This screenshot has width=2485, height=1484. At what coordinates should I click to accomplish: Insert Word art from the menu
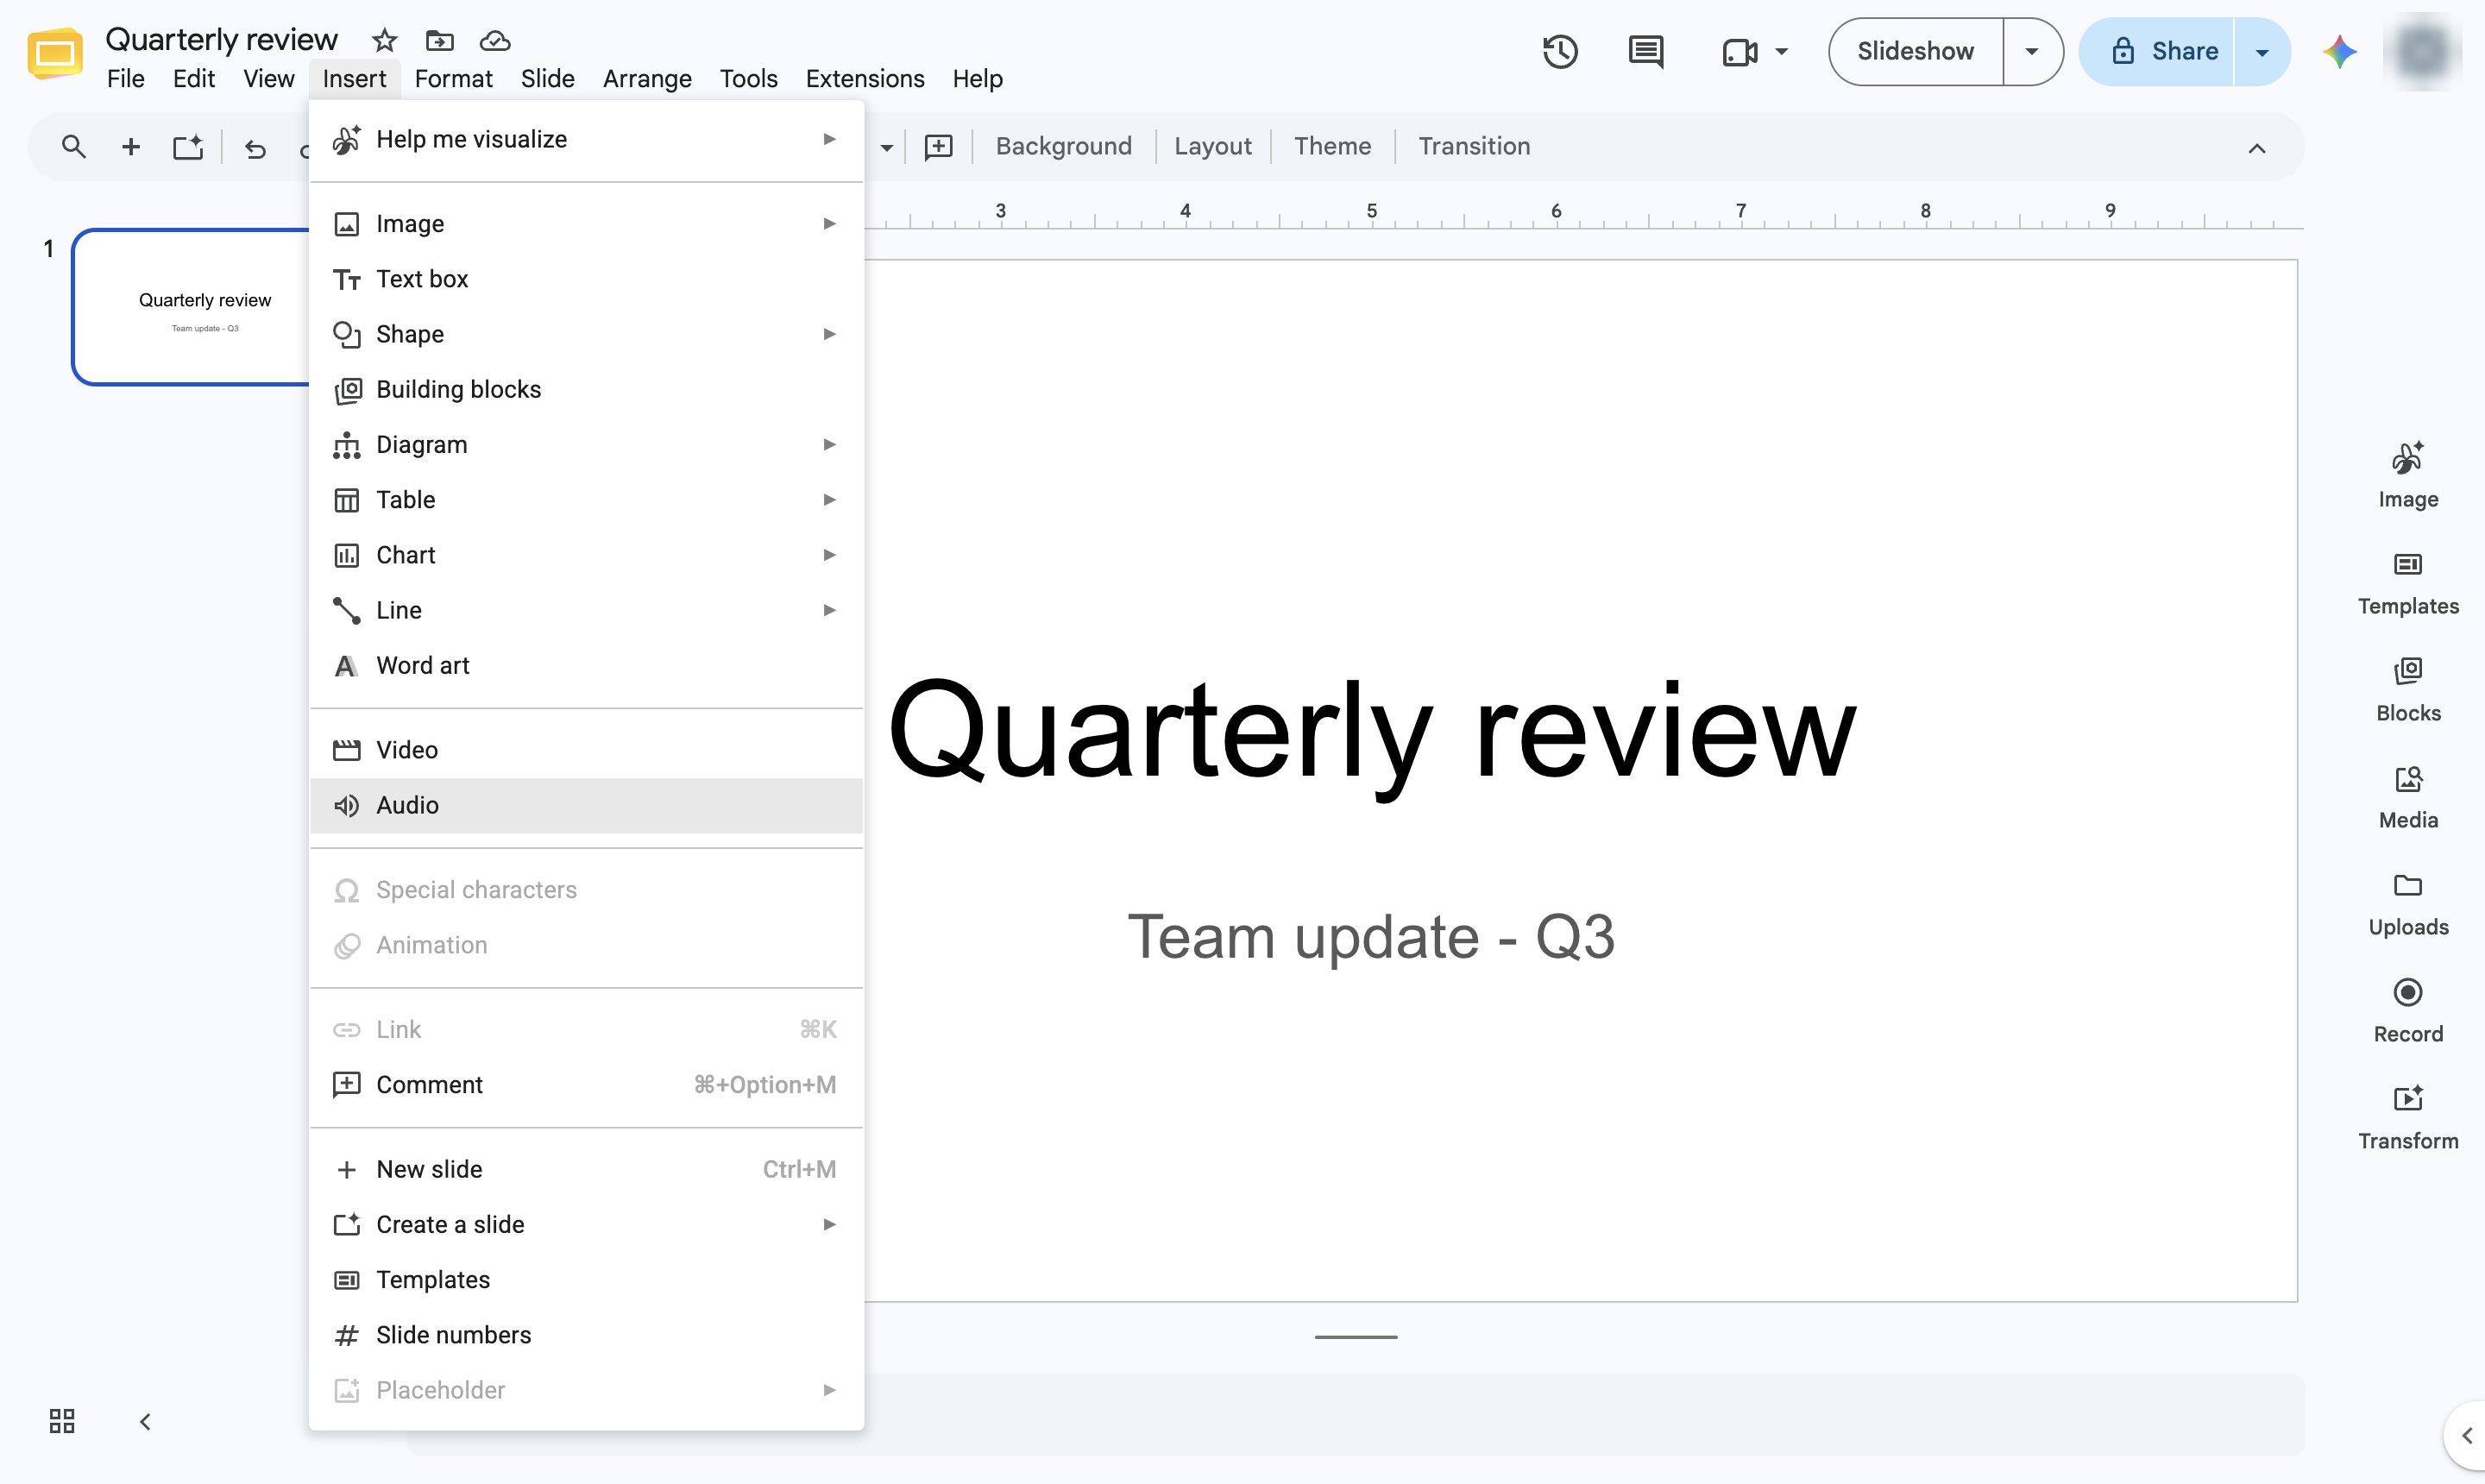(586, 665)
